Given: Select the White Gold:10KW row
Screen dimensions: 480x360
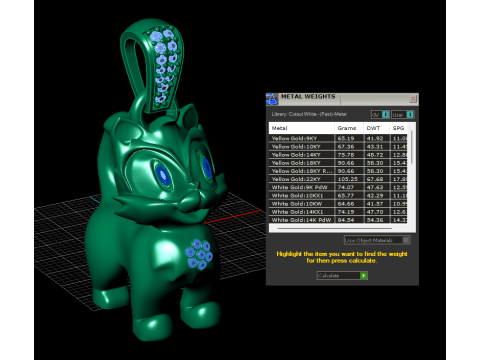Looking at the screenshot, I should [338, 204].
